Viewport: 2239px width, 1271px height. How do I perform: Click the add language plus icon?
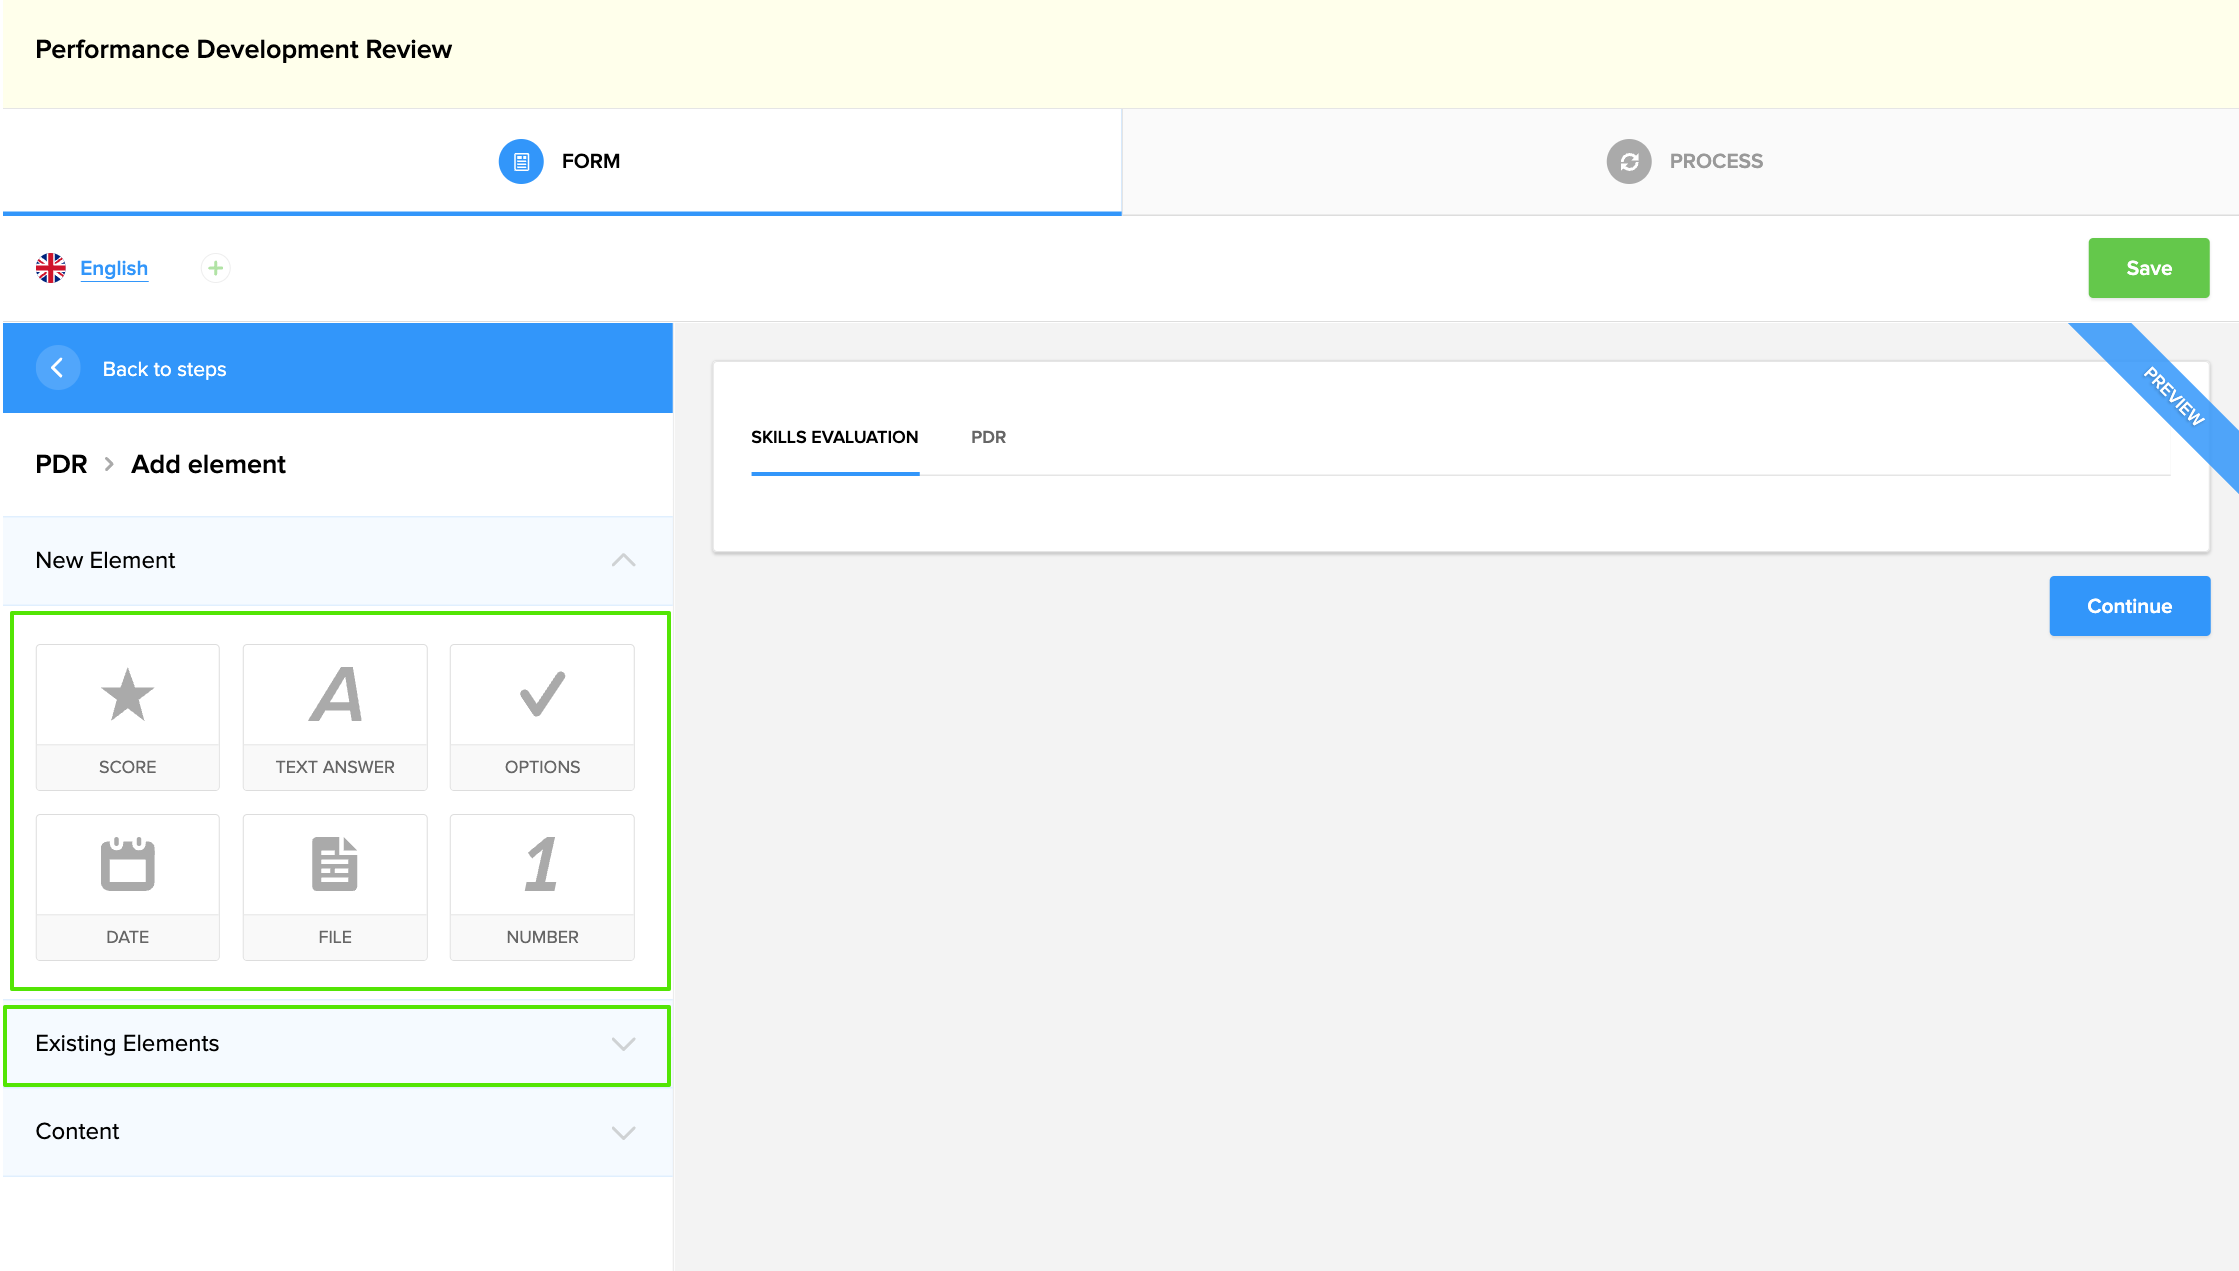[215, 268]
